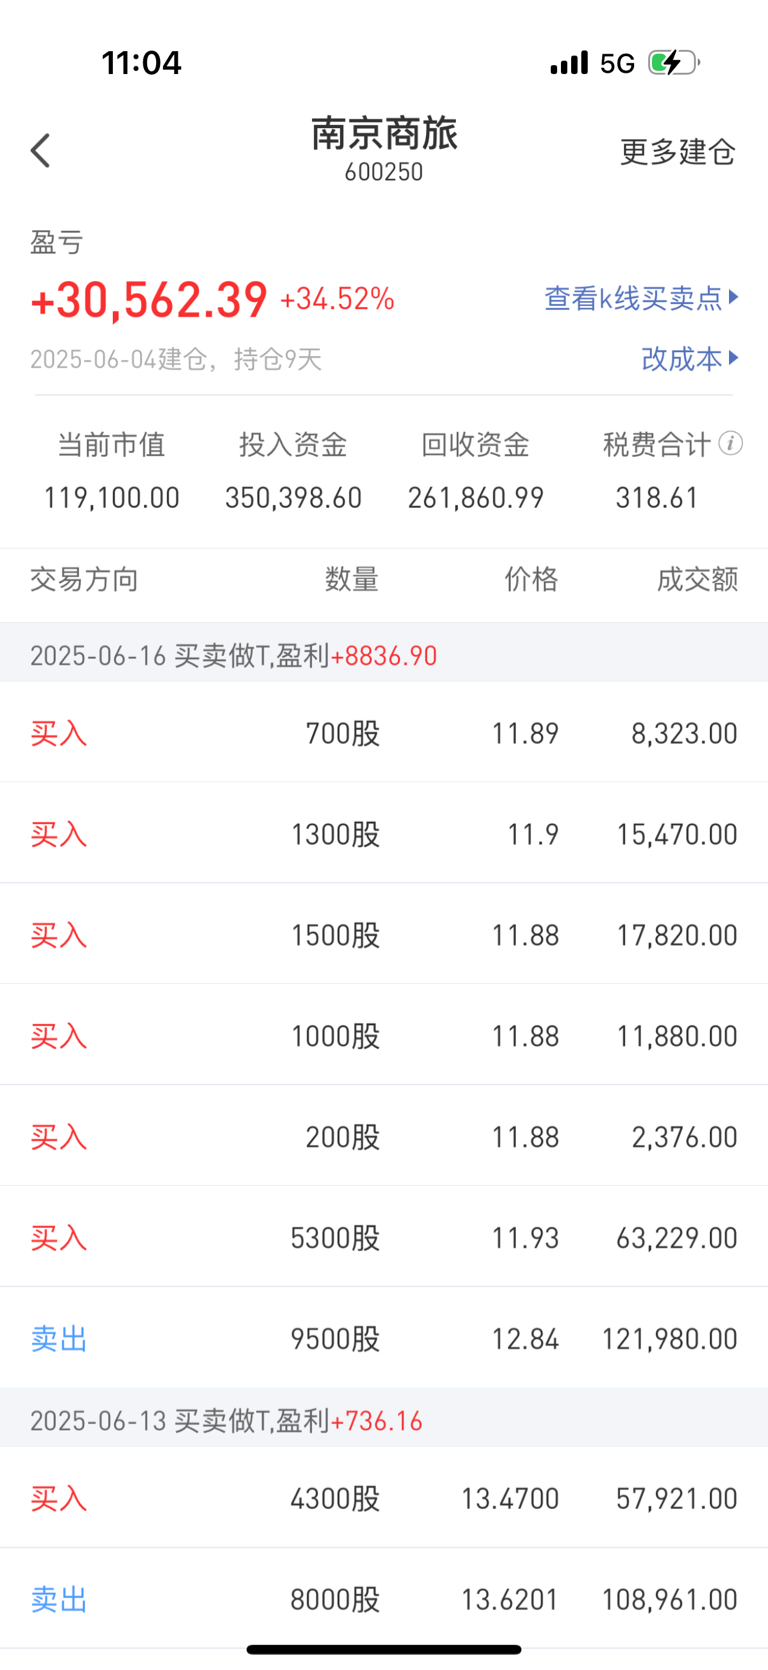The image size is (768, 1670).
Task: Tap the +30,562.39 profit figure
Action: pos(149,299)
